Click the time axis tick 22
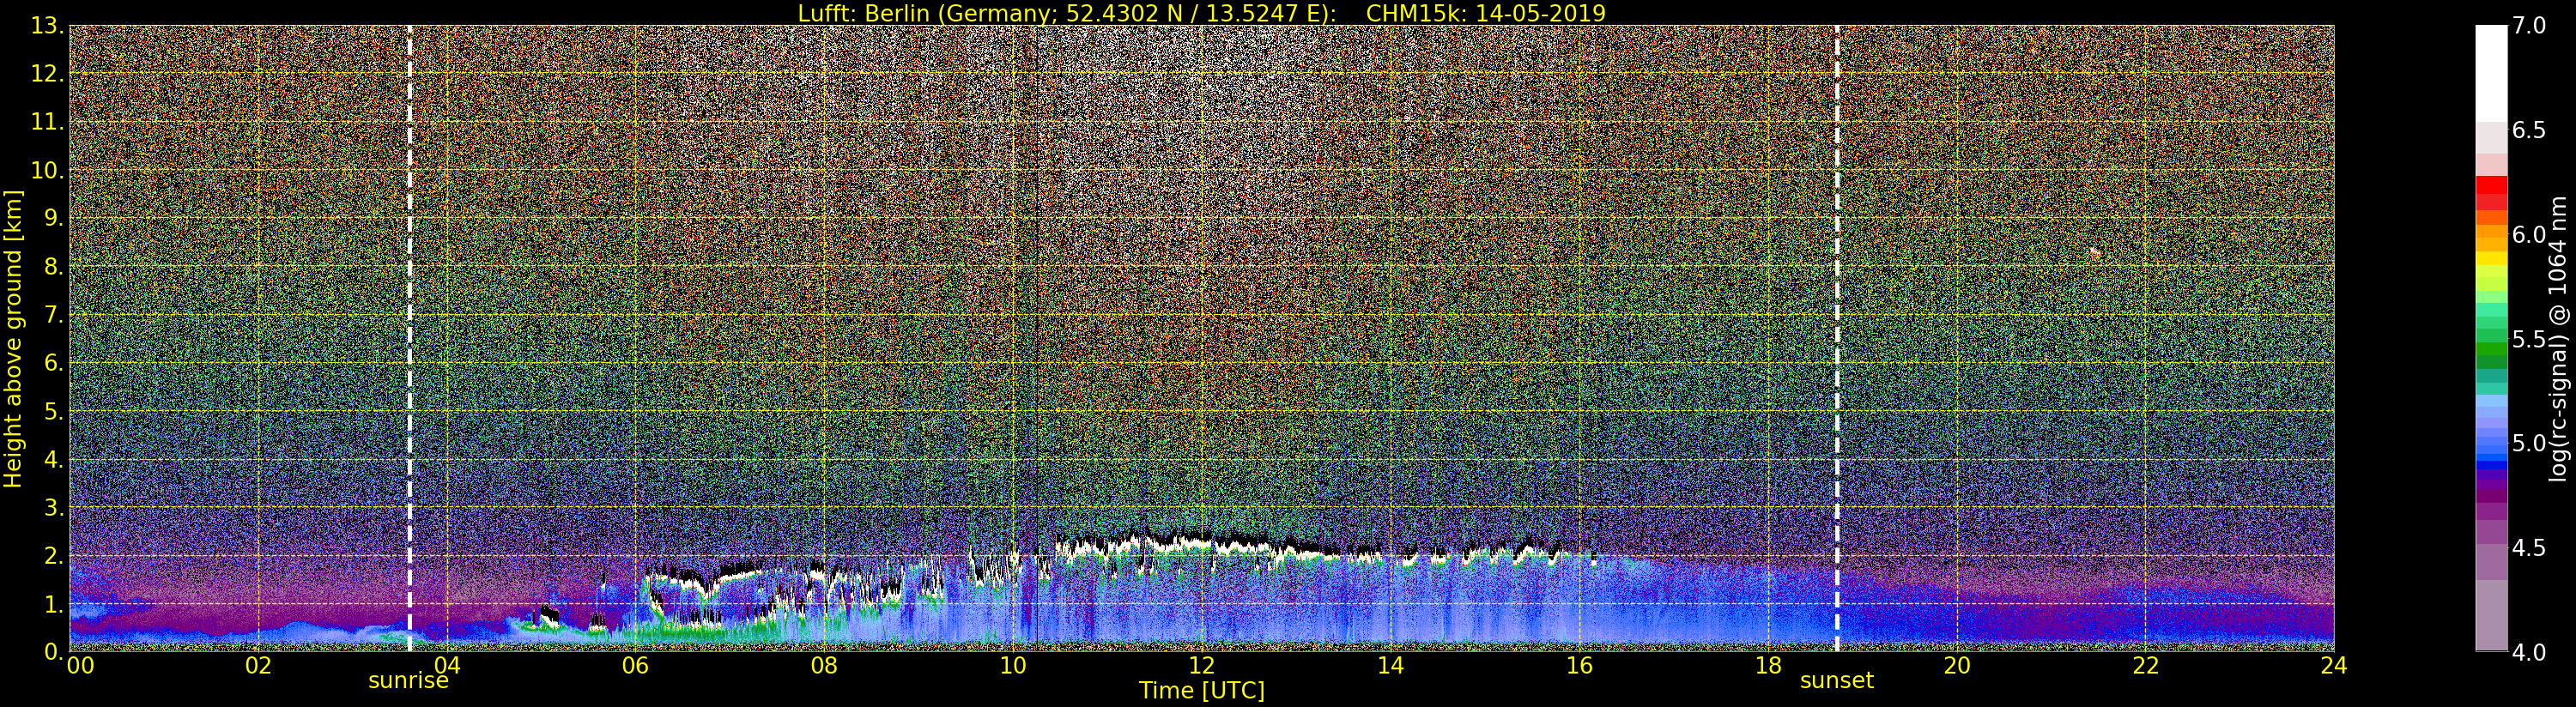This screenshot has height=707, width=2576. point(2145,667)
